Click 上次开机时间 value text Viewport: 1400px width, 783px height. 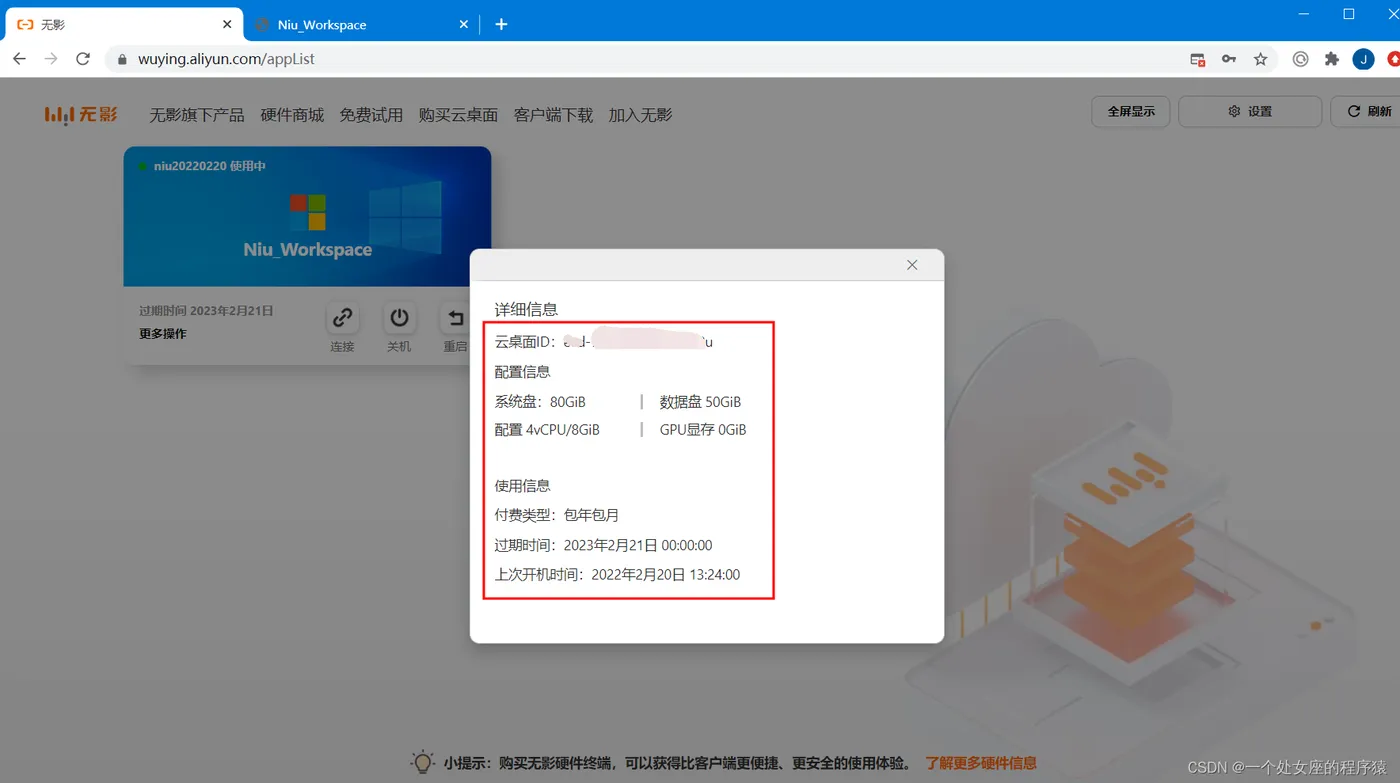[x=666, y=575]
